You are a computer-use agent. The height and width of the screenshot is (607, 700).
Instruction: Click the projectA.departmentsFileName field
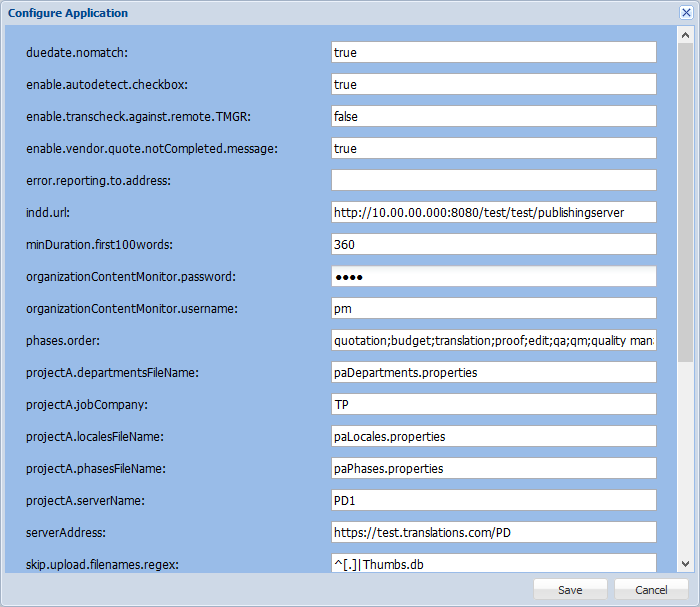(x=493, y=372)
